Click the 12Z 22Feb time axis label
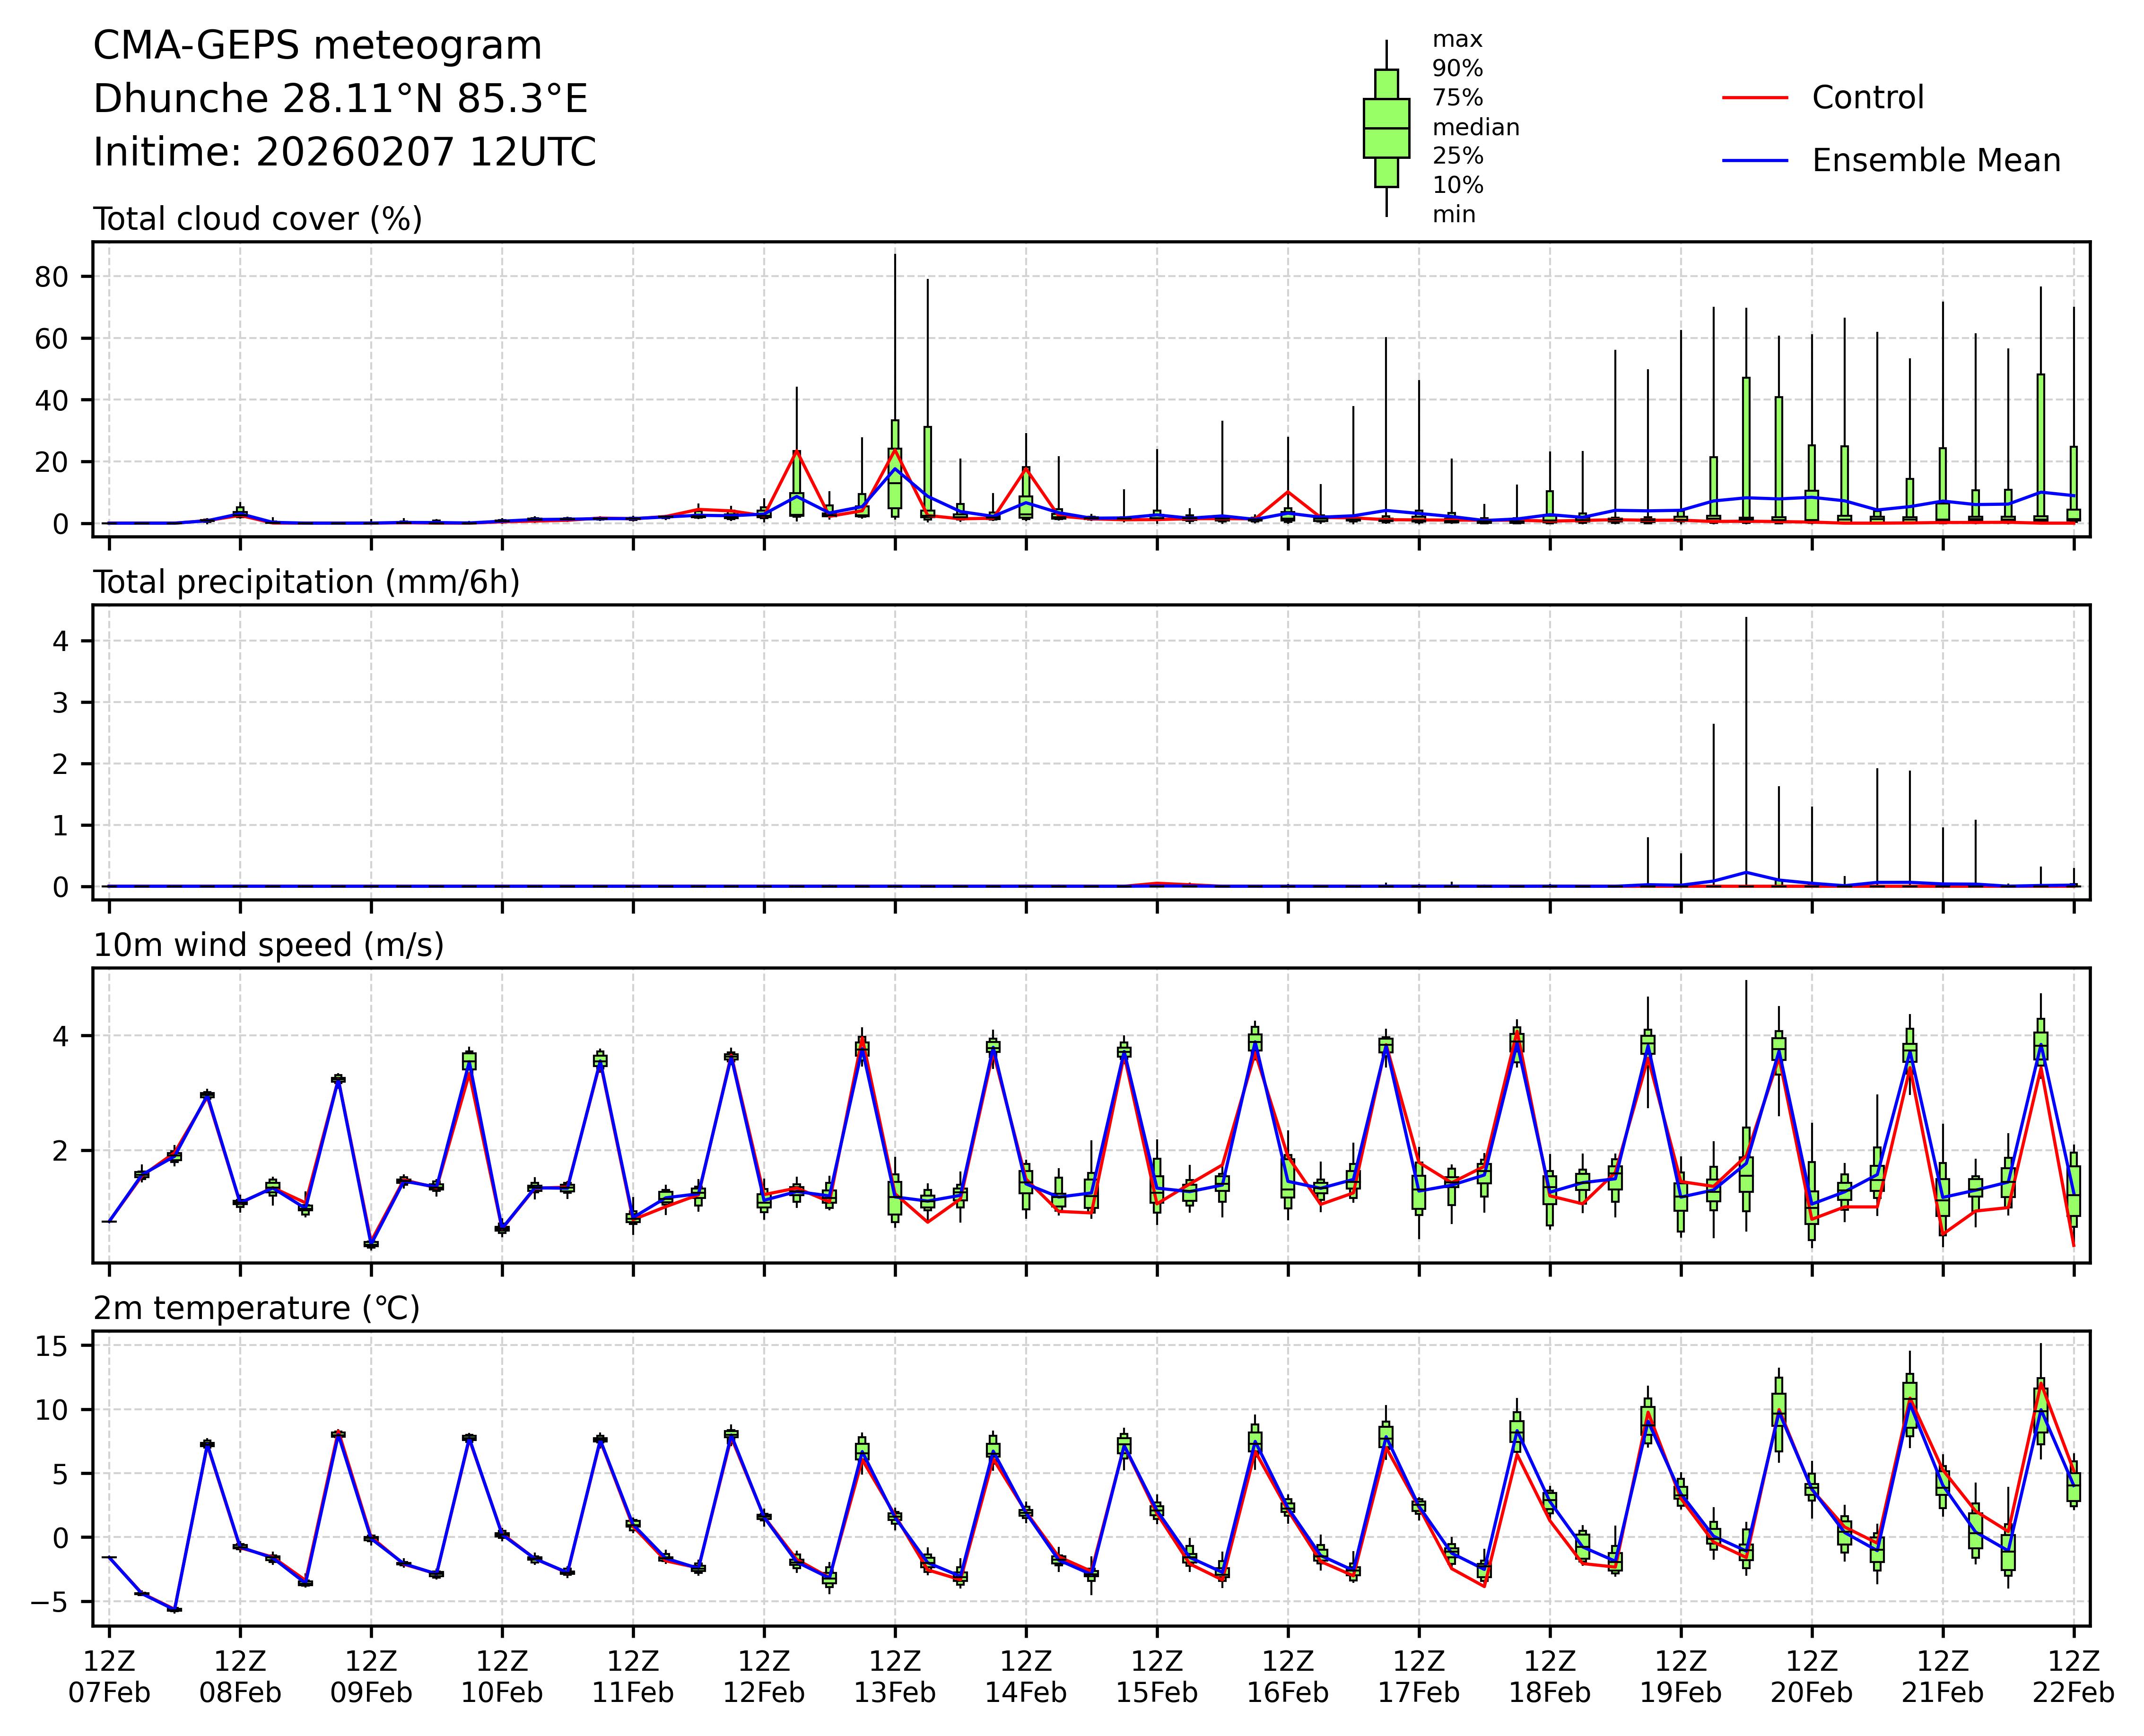This screenshot has width=2144, height=1736. [x=2073, y=1677]
